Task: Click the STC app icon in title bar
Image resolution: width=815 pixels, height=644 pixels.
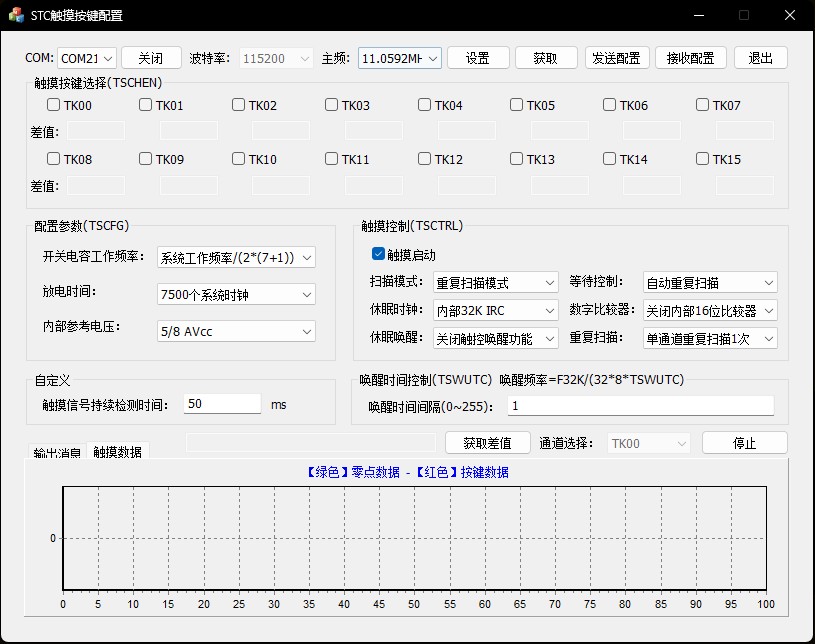Action: pos(16,15)
